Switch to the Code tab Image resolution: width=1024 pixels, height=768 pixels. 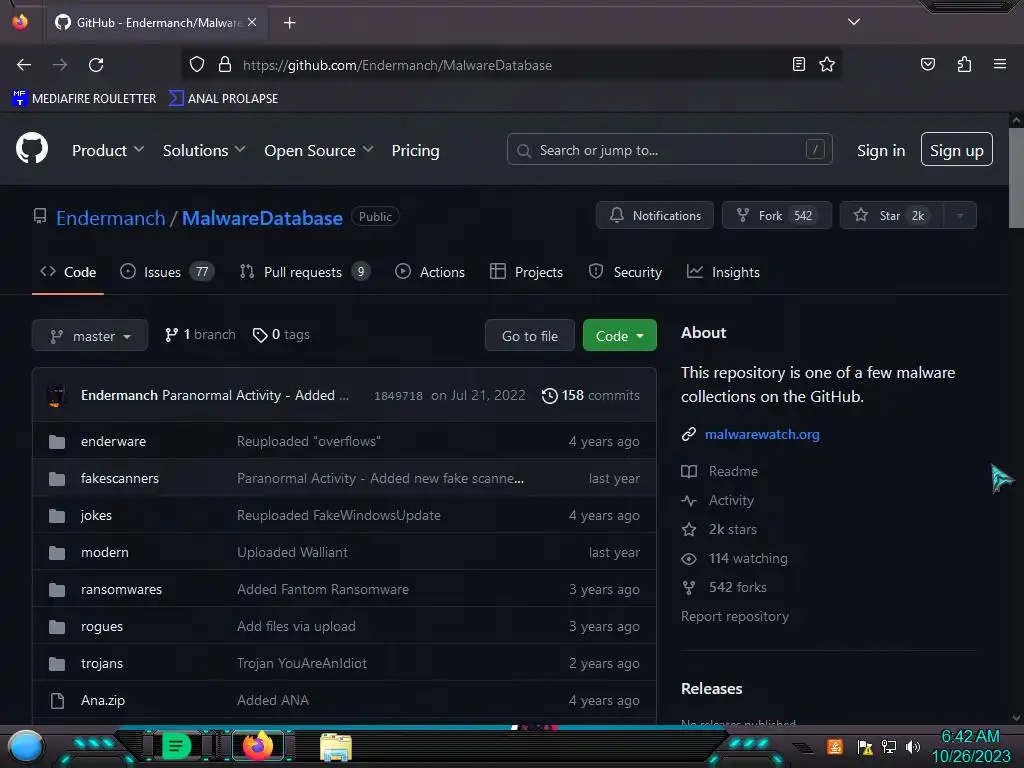pos(68,272)
